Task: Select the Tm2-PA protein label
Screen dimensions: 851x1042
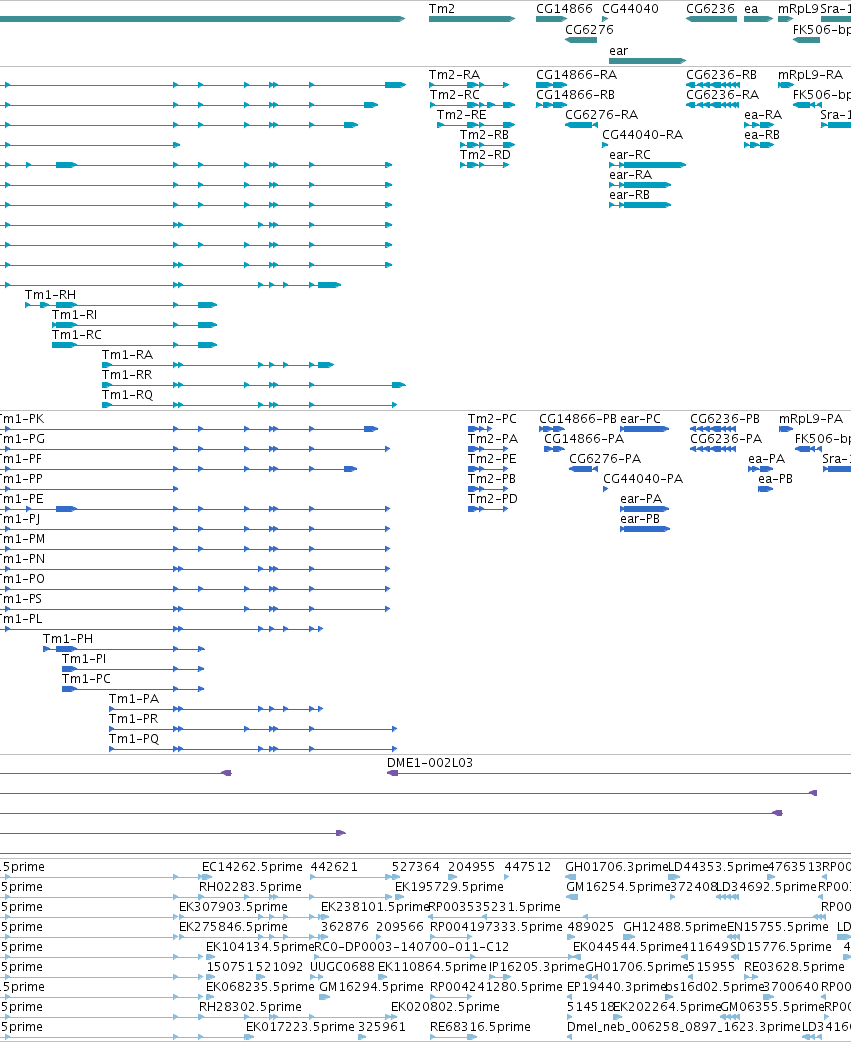Action: click(493, 439)
